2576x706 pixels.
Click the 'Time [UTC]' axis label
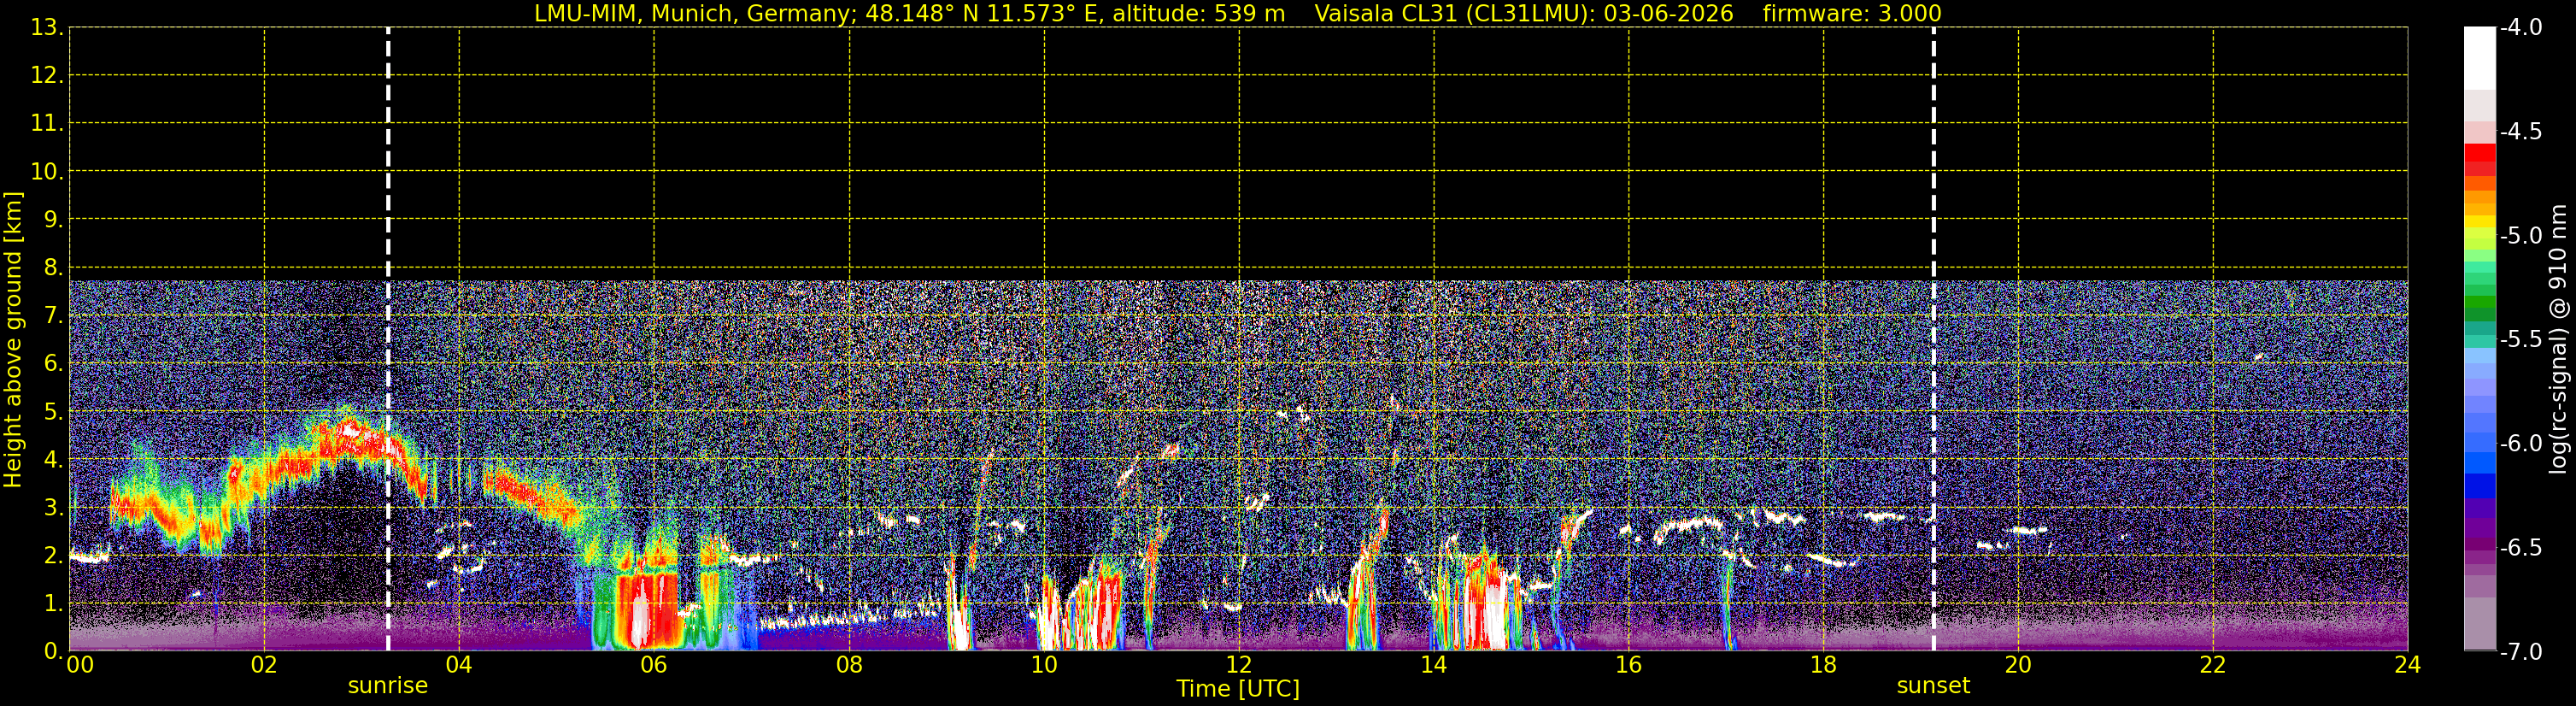pos(1238,688)
